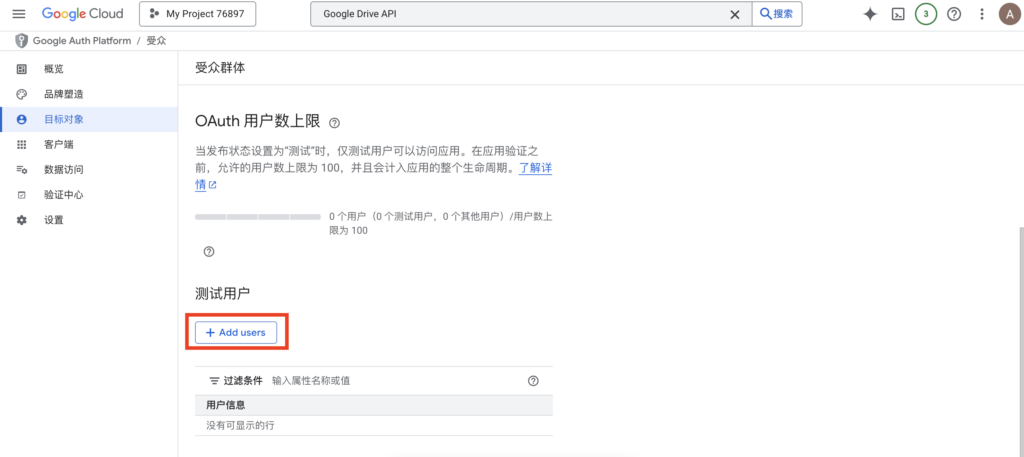Open 数据访问 sidebar item
This screenshot has width=1024, height=457.
[63, 169]
